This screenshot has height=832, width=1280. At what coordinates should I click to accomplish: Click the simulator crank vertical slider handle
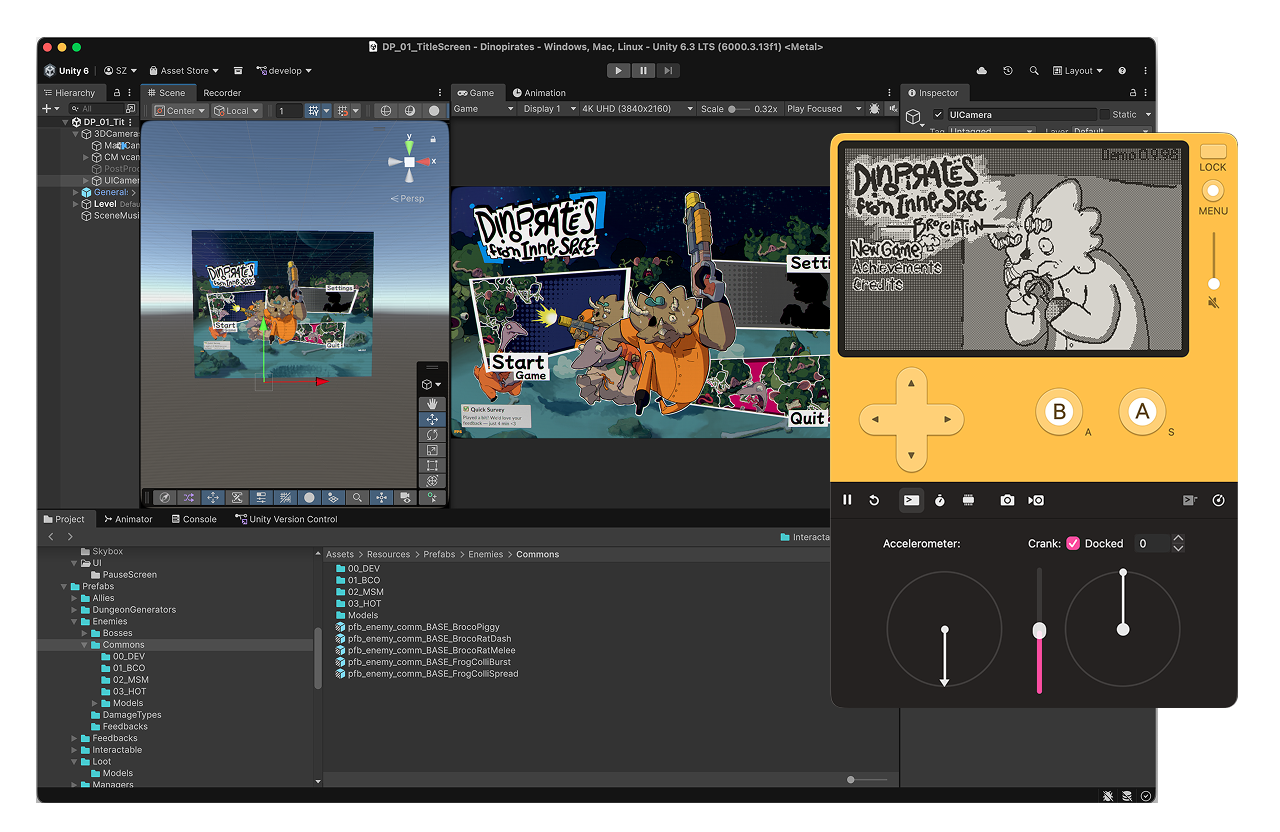pyautogui.click(x=1040, y=630)
